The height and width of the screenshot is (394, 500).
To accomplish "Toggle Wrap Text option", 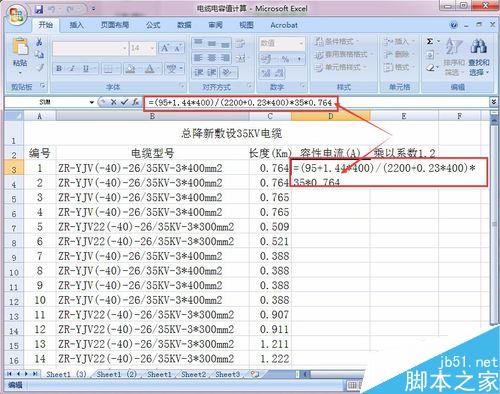I will click(240, 43).
